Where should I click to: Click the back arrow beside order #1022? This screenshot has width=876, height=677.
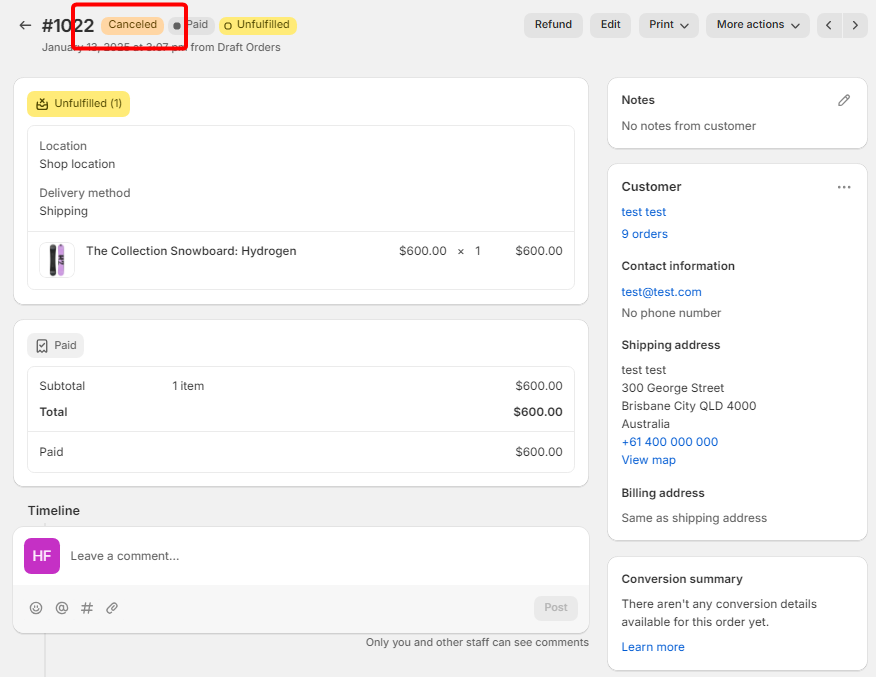point(25,25)
